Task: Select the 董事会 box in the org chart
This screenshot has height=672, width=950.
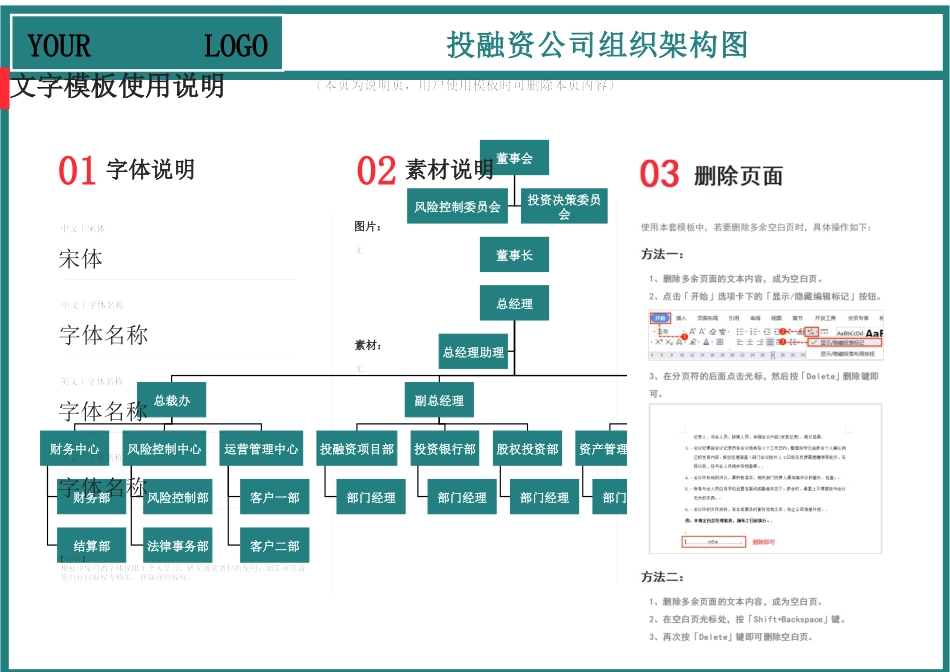Action: point(516,157)
